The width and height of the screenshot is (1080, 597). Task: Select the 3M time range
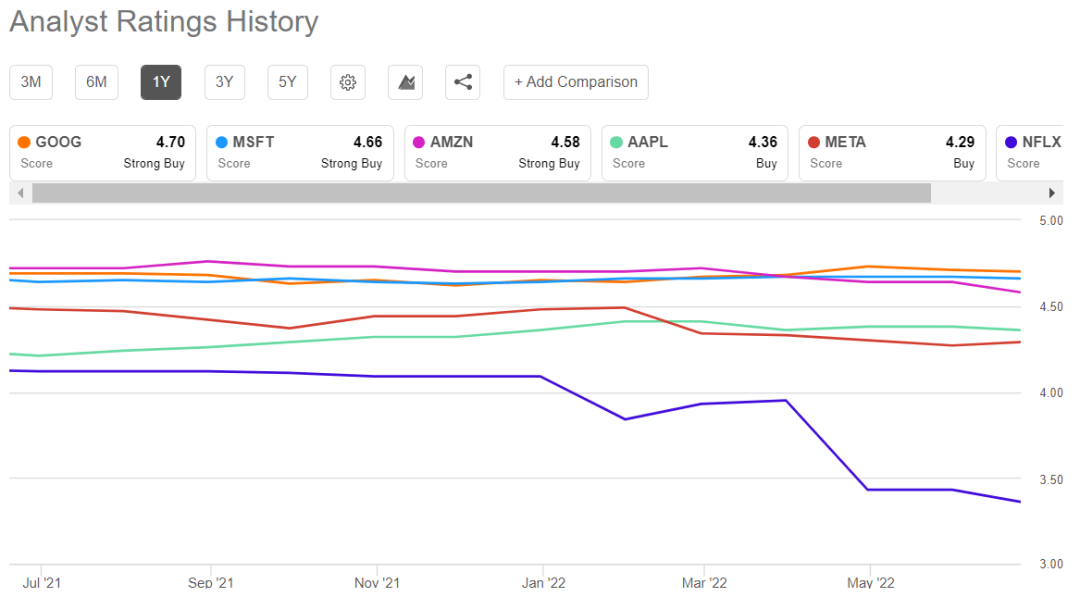pos(31,82)
